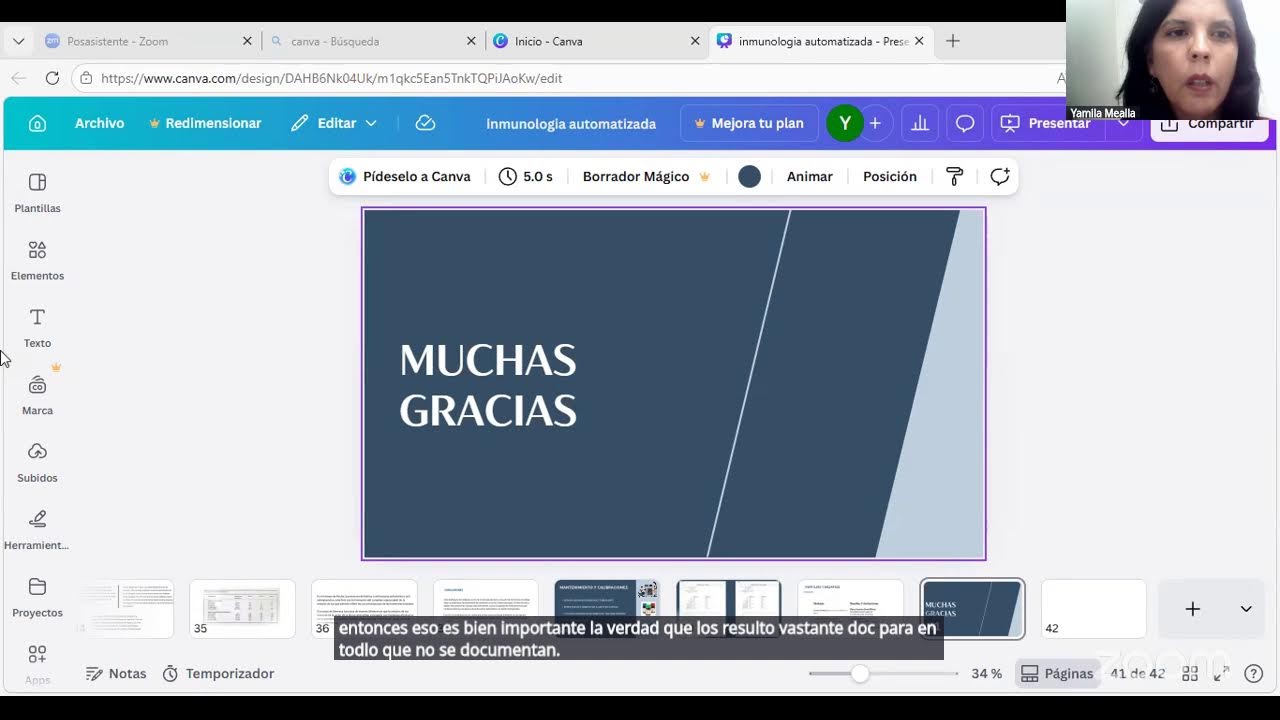The height and width of the screenshot is (720, 1280).
Task: Select the MUCHAS GRACIAS page thumbnail
Action: pos(972,608)
